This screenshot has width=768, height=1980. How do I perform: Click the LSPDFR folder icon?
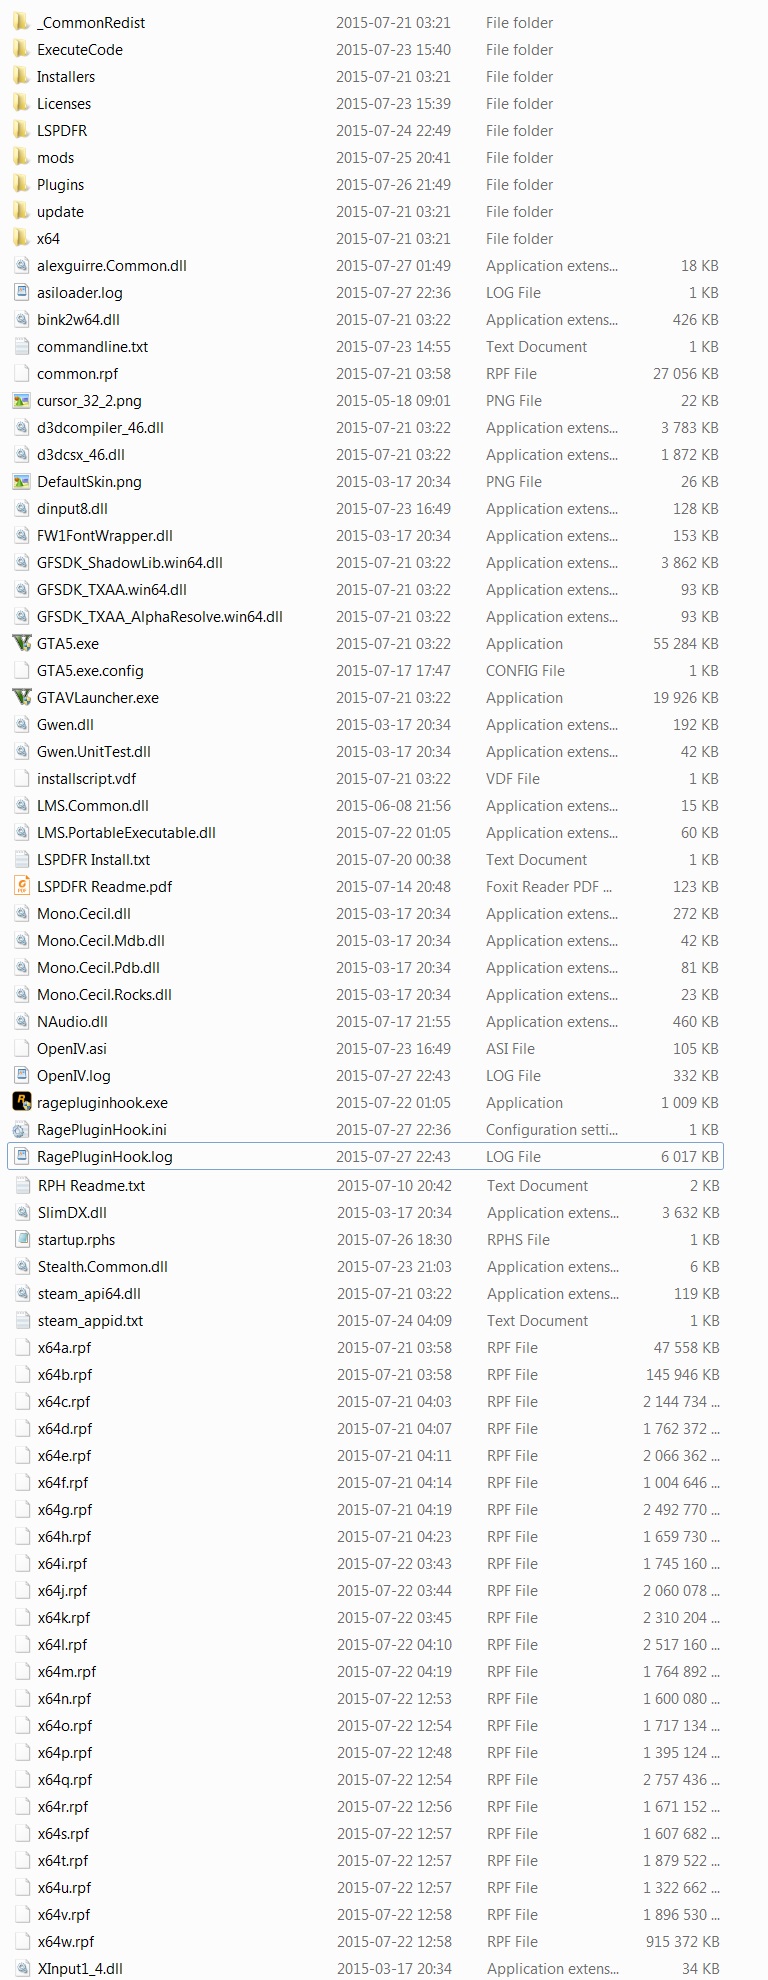click(x=21, y=130)
